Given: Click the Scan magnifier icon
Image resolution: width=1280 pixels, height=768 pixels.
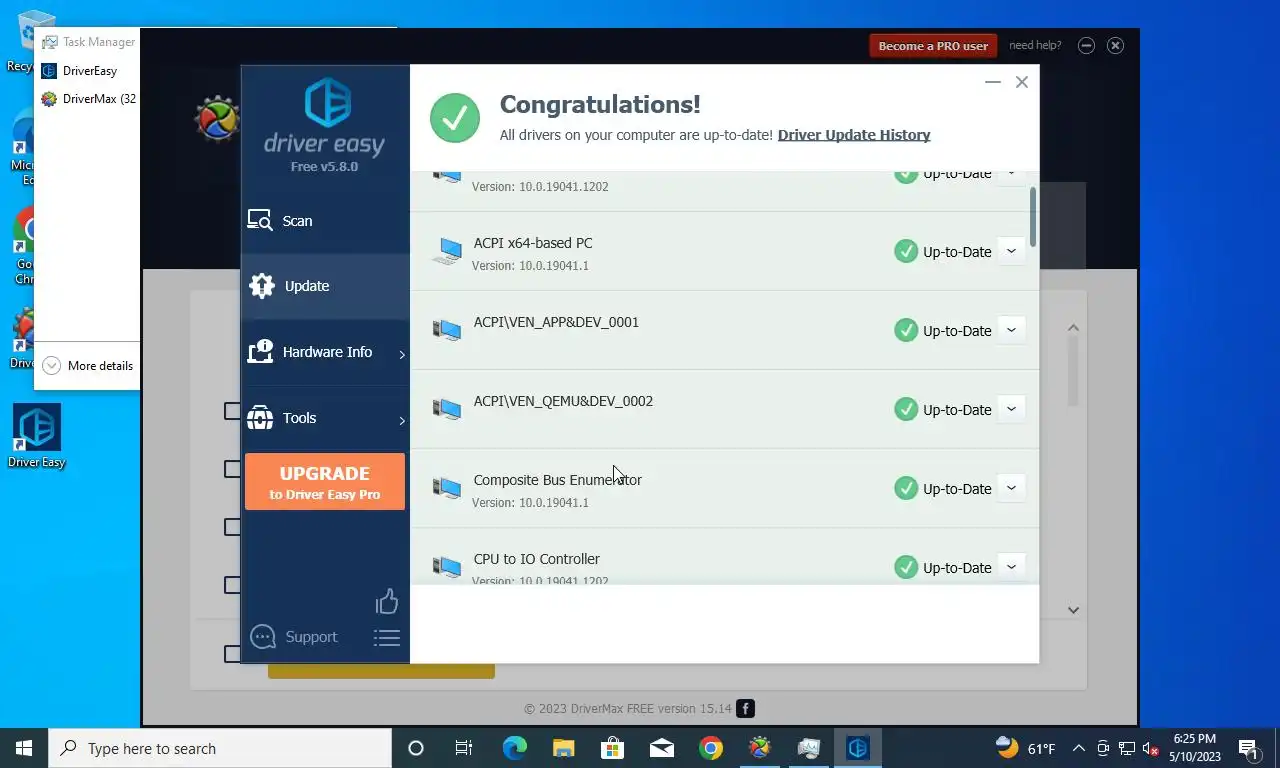Looking at the screenshot, I should (x=260, y=221).
